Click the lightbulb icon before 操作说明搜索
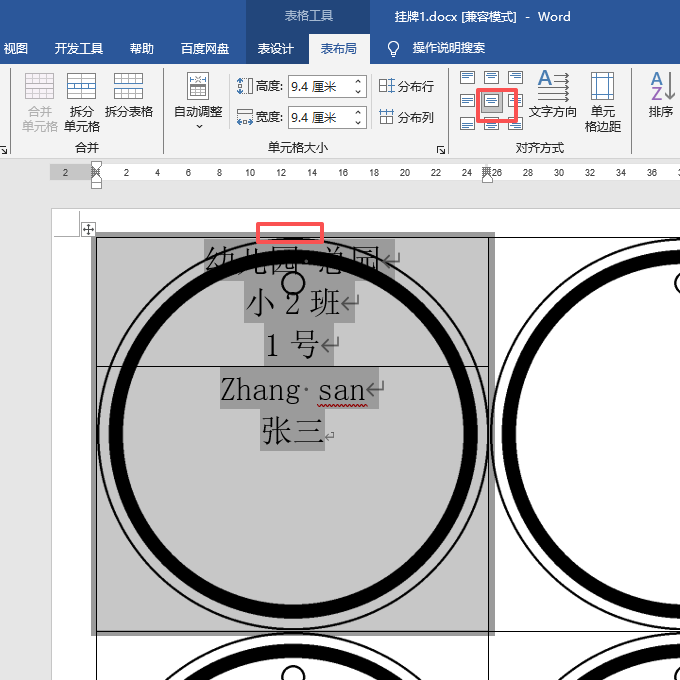Viewport: 680px width, 680px height. click(393, 49)
